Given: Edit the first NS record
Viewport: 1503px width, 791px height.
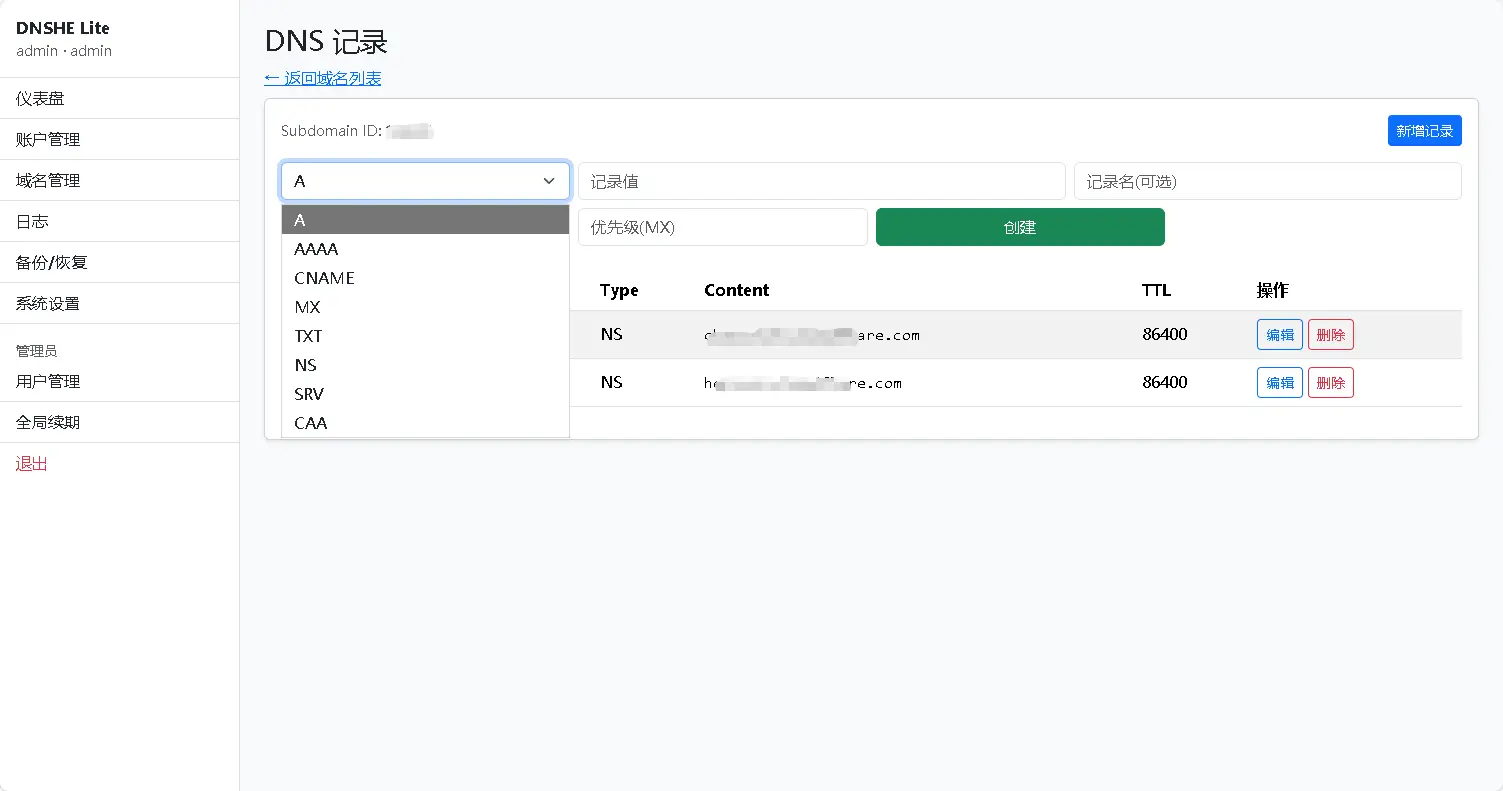Looking at the screenshot, I should pyautogui.click(x=1279, y=335).
